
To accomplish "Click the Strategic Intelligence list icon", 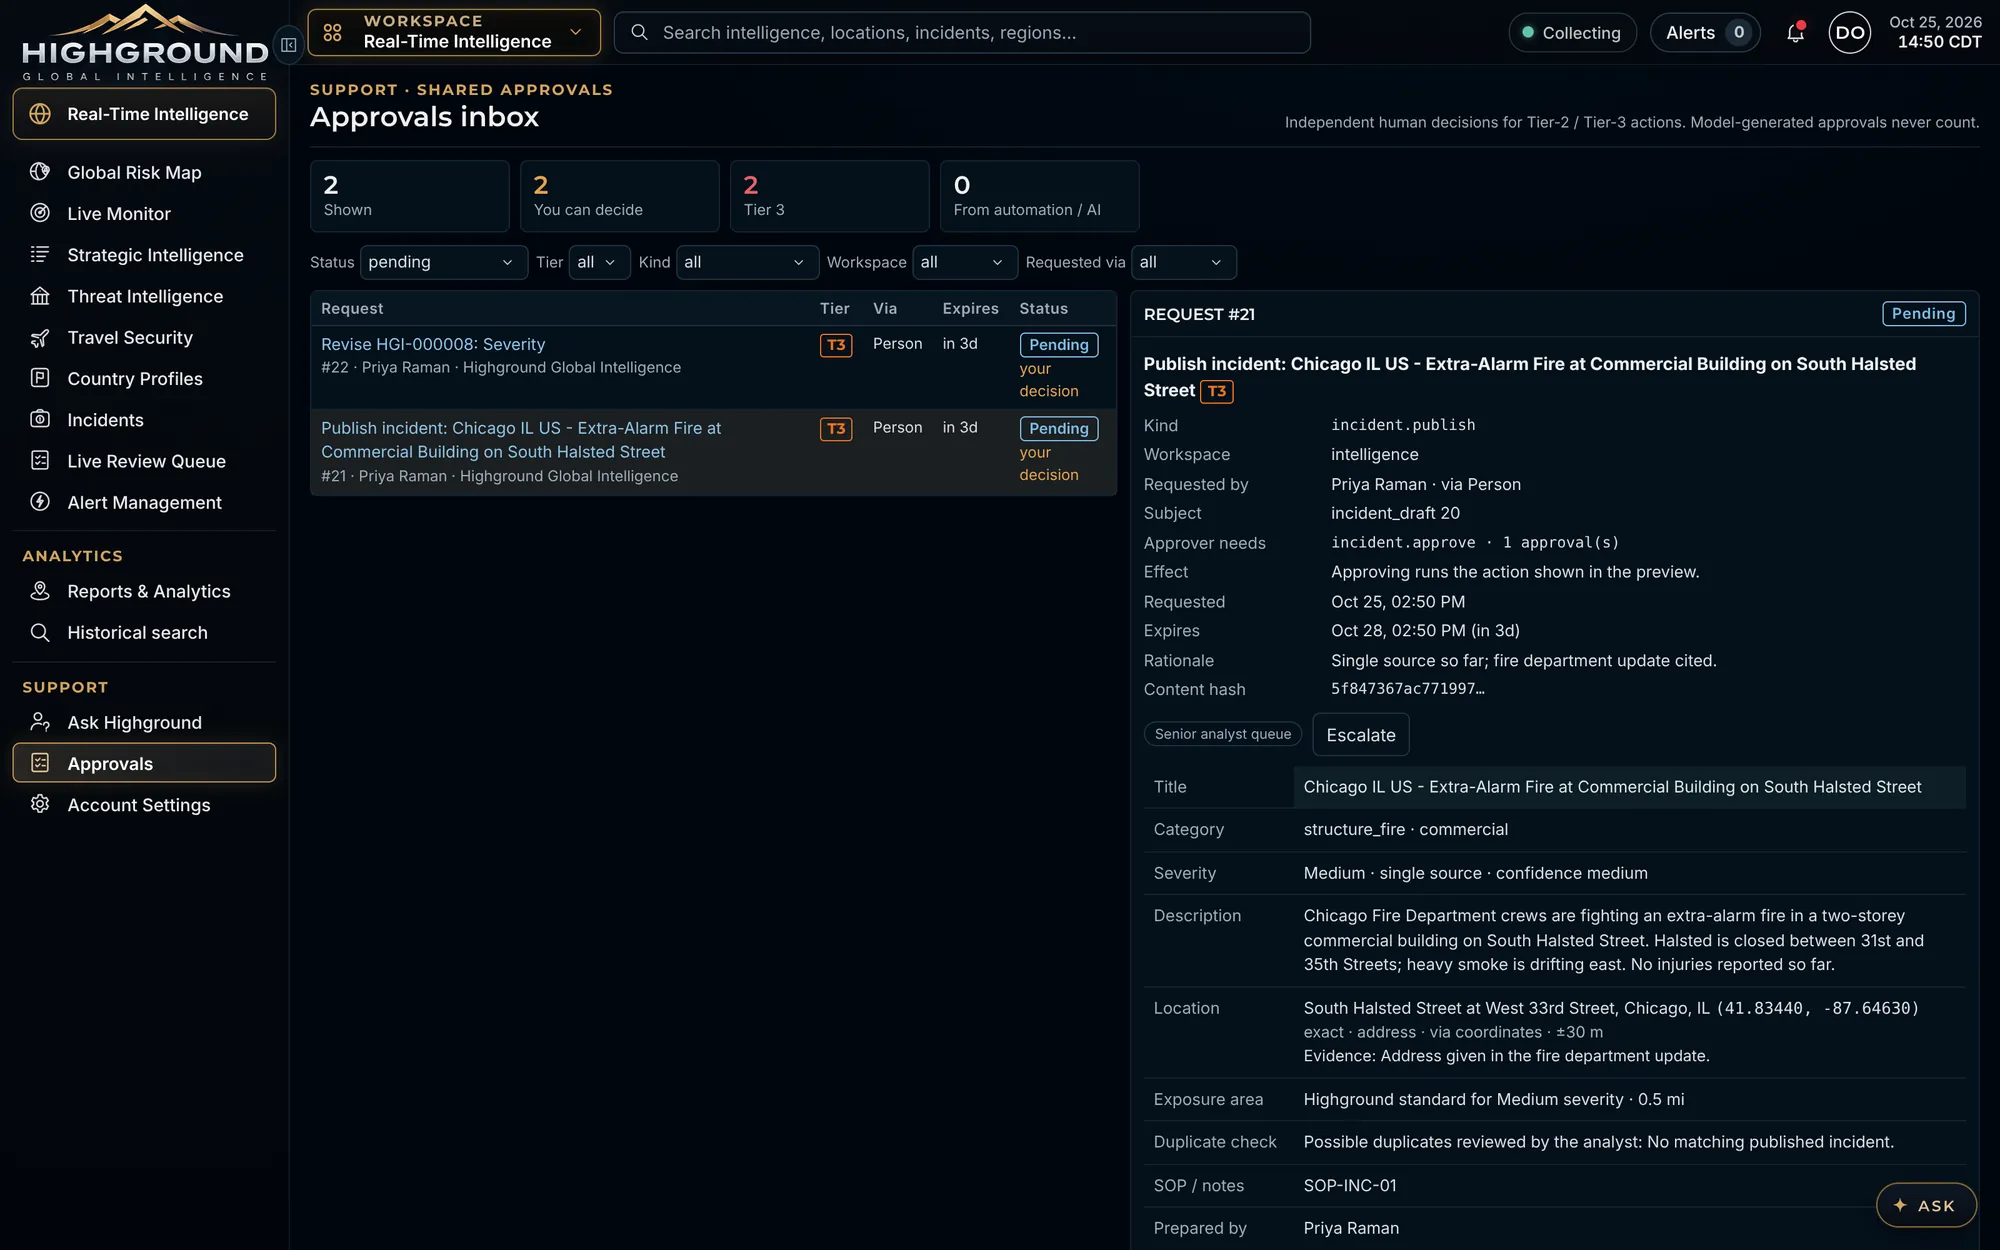I will coord(40,254).
